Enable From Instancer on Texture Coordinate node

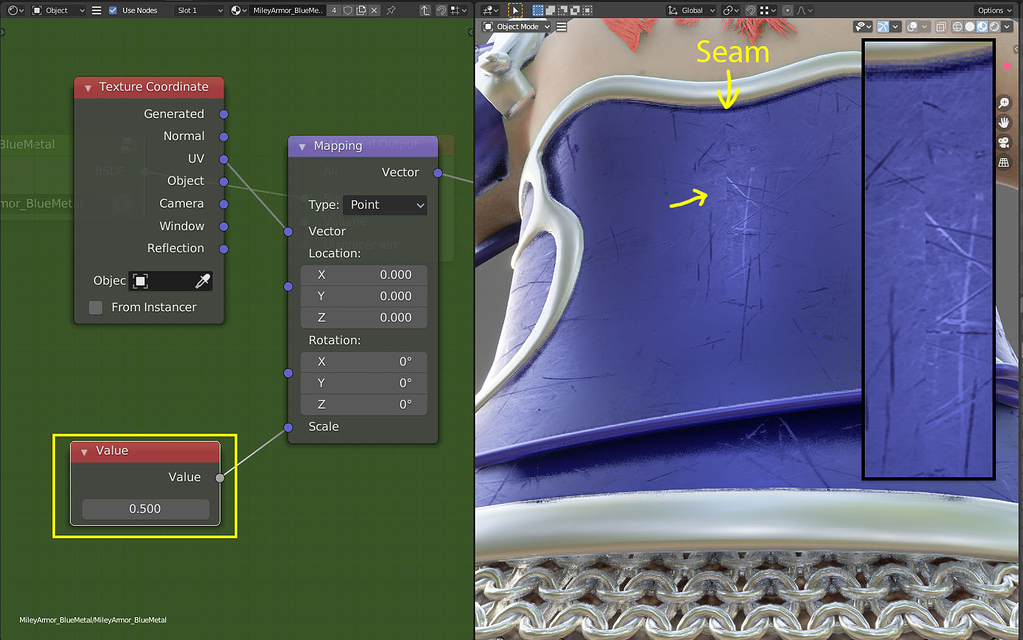[x=95, y=307]
